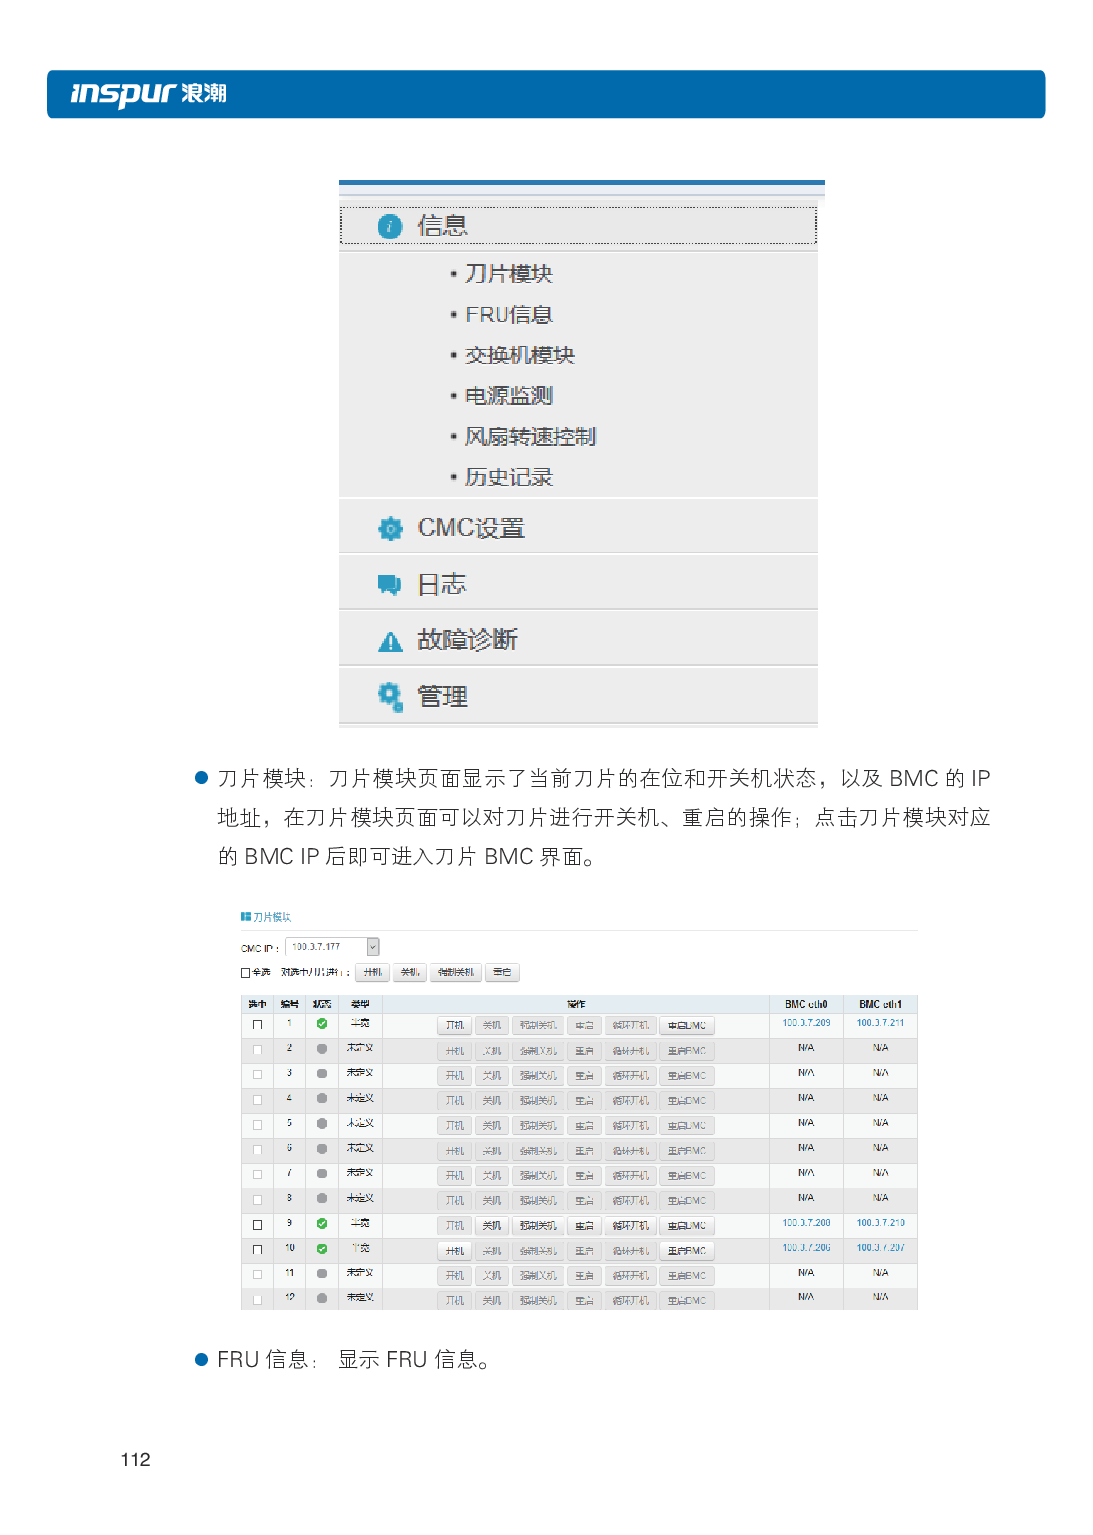The image size is (1093, 1535).
Task: Select the CMC设置 gear icon
Action: click(389, 528)
